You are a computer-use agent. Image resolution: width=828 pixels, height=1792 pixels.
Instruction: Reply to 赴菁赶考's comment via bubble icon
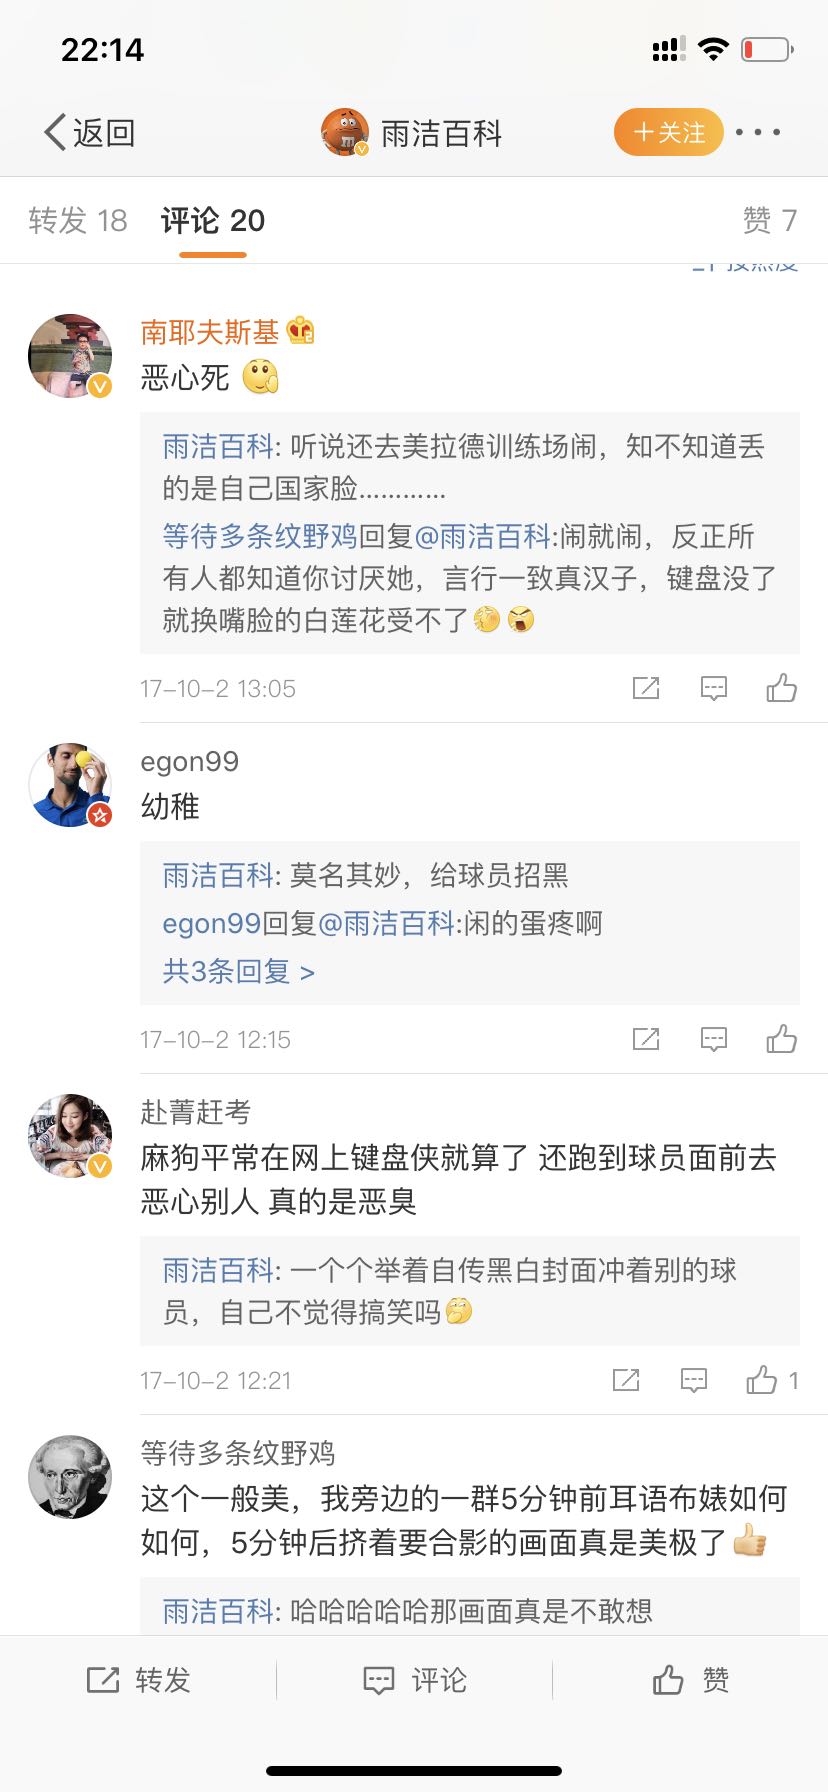693,1381
